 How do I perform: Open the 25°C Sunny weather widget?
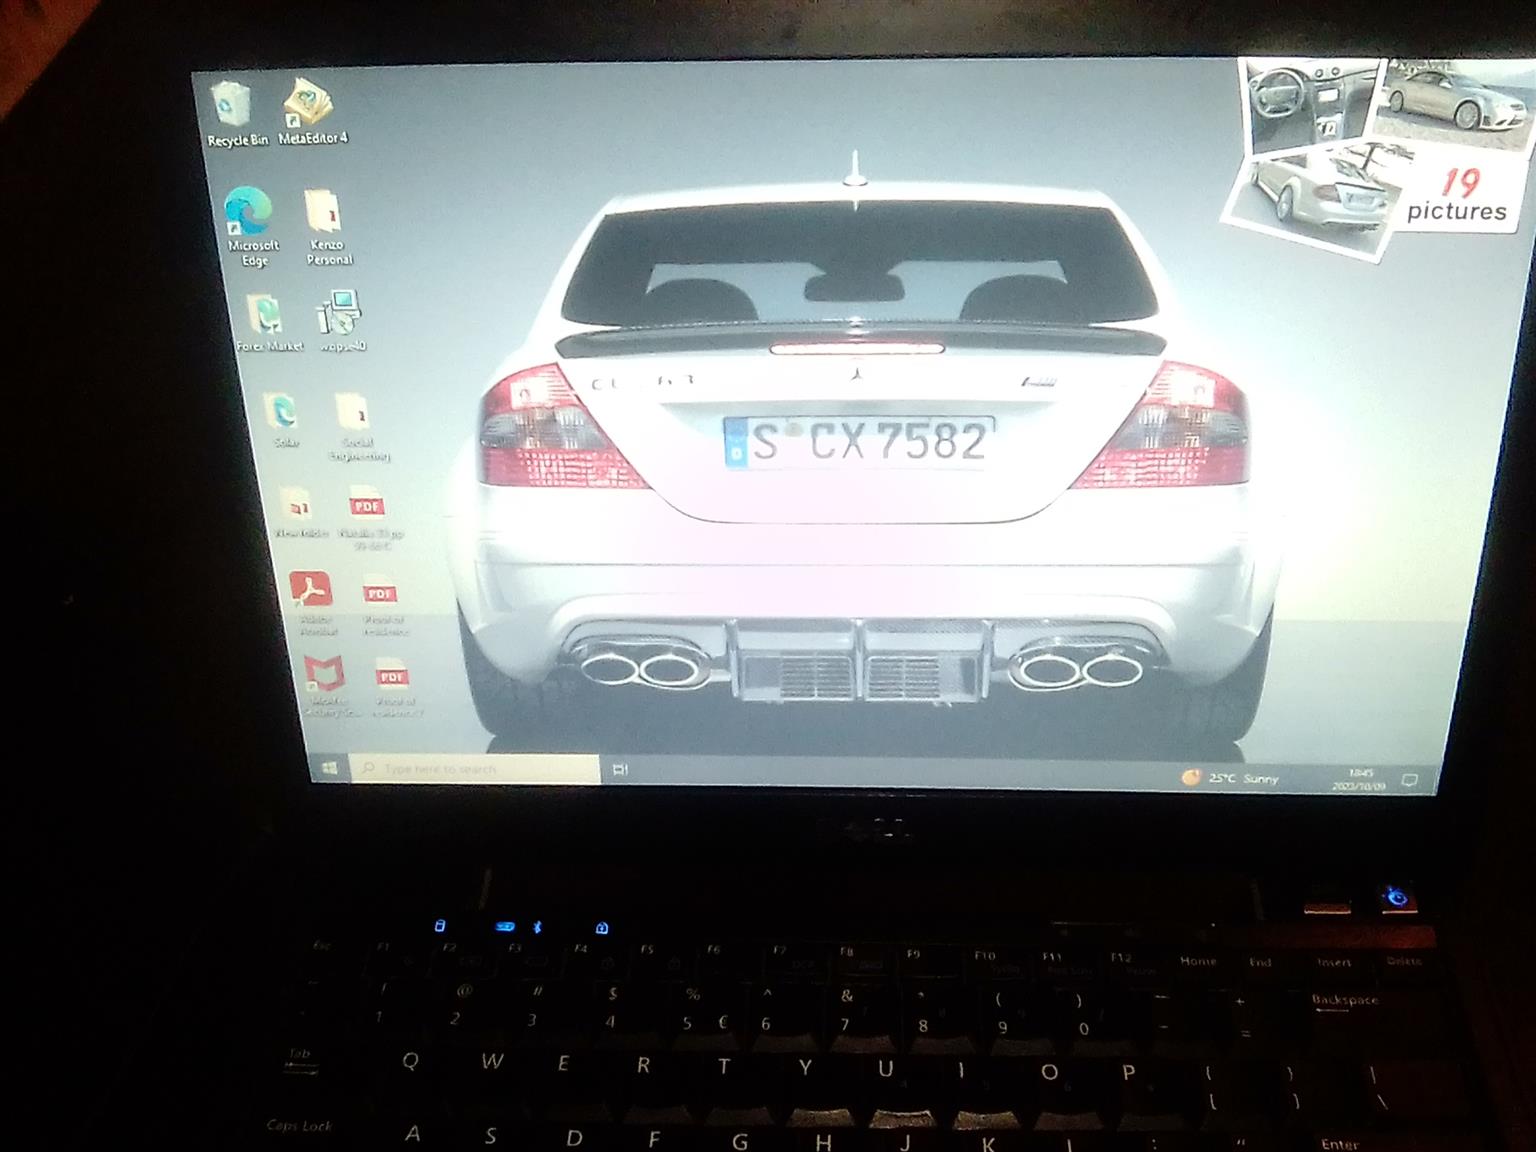(1230, 778)
